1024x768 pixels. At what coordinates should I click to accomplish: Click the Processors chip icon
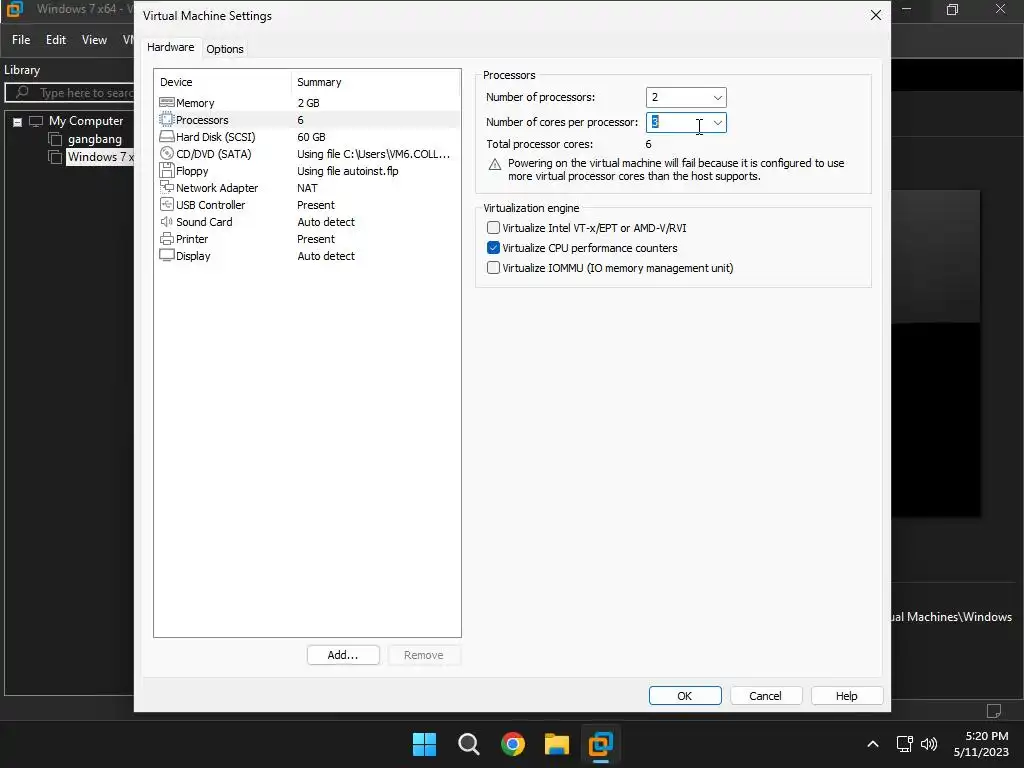point(167,120)
